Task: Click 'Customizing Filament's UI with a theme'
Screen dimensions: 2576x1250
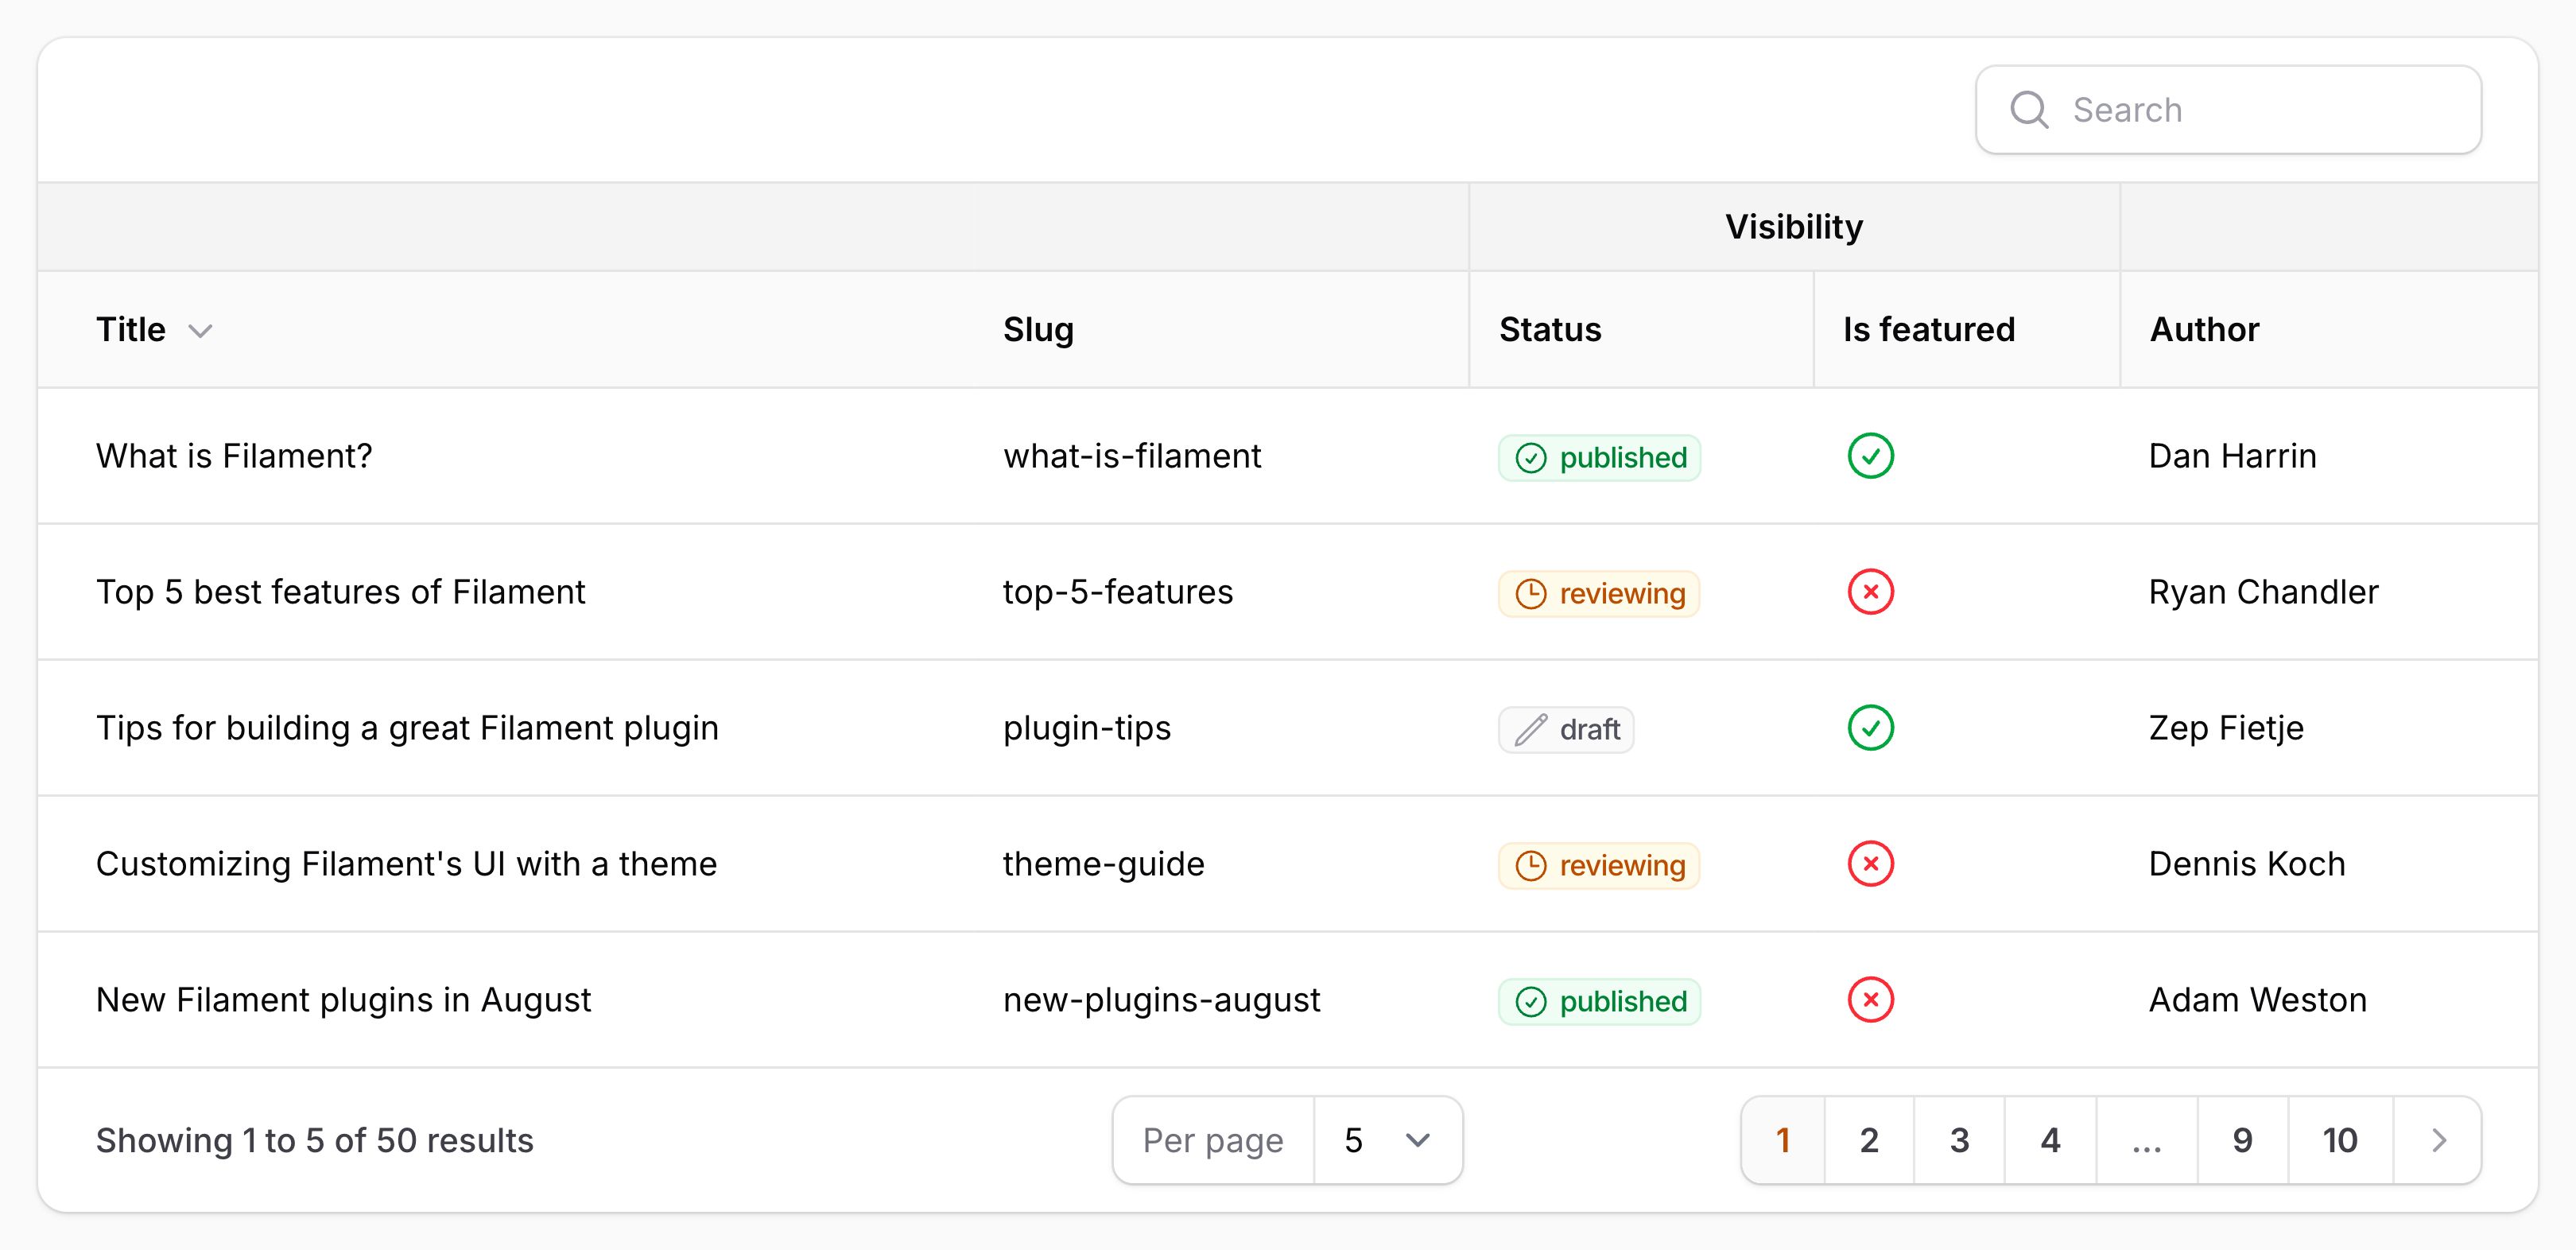Action: click(x=406, y=864)
